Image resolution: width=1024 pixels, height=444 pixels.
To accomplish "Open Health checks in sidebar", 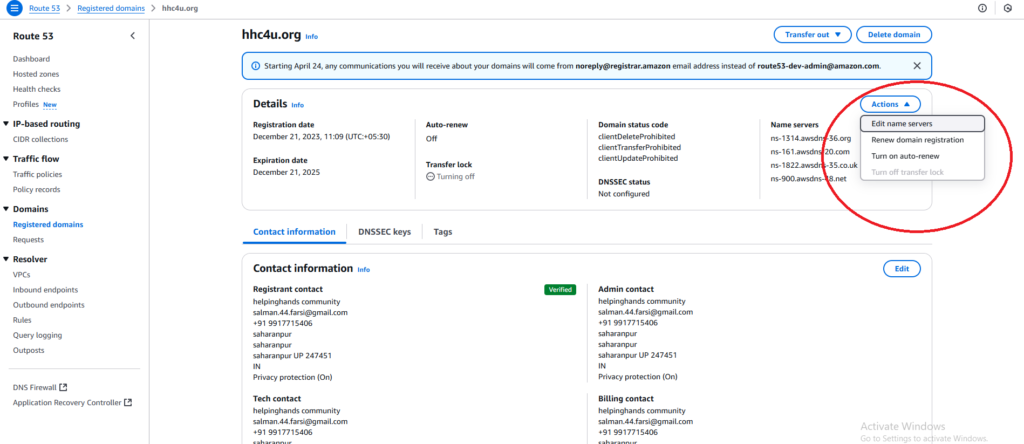I will click(37, 89).
